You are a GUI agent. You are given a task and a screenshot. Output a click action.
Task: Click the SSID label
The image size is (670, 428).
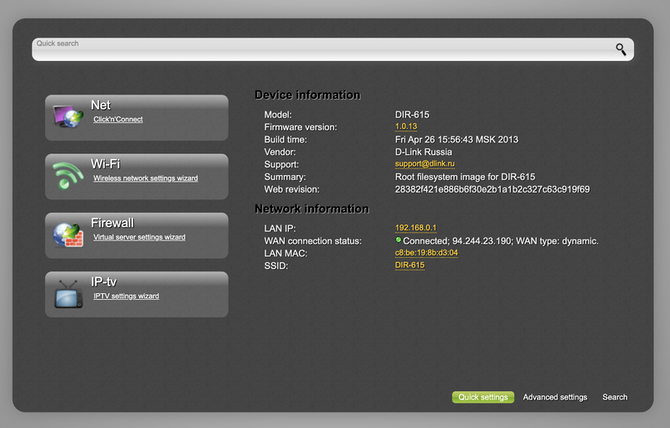276,266
